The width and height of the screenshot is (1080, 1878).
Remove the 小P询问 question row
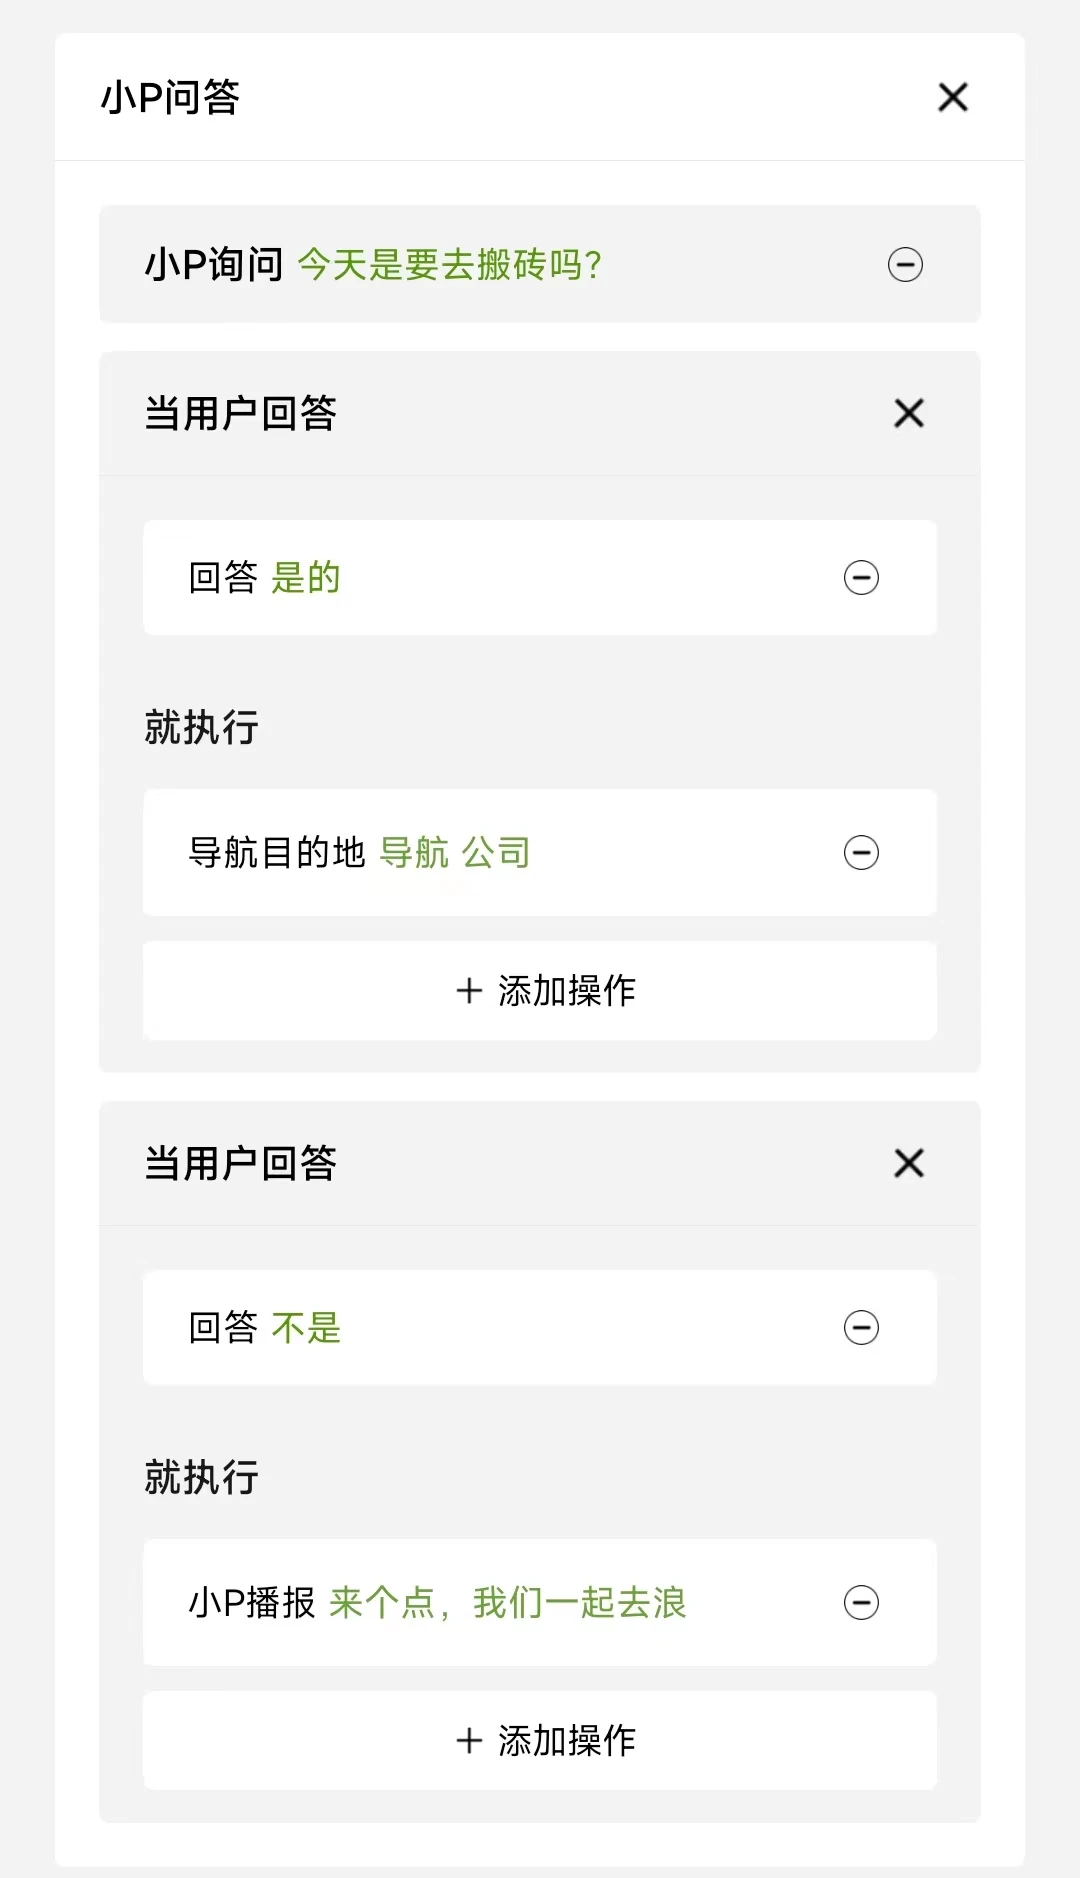tap(905, 265)
